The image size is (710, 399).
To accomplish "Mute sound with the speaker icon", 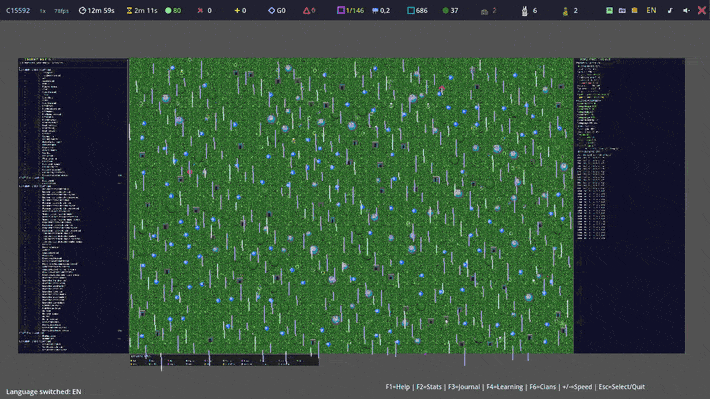I will pos(686,10).
